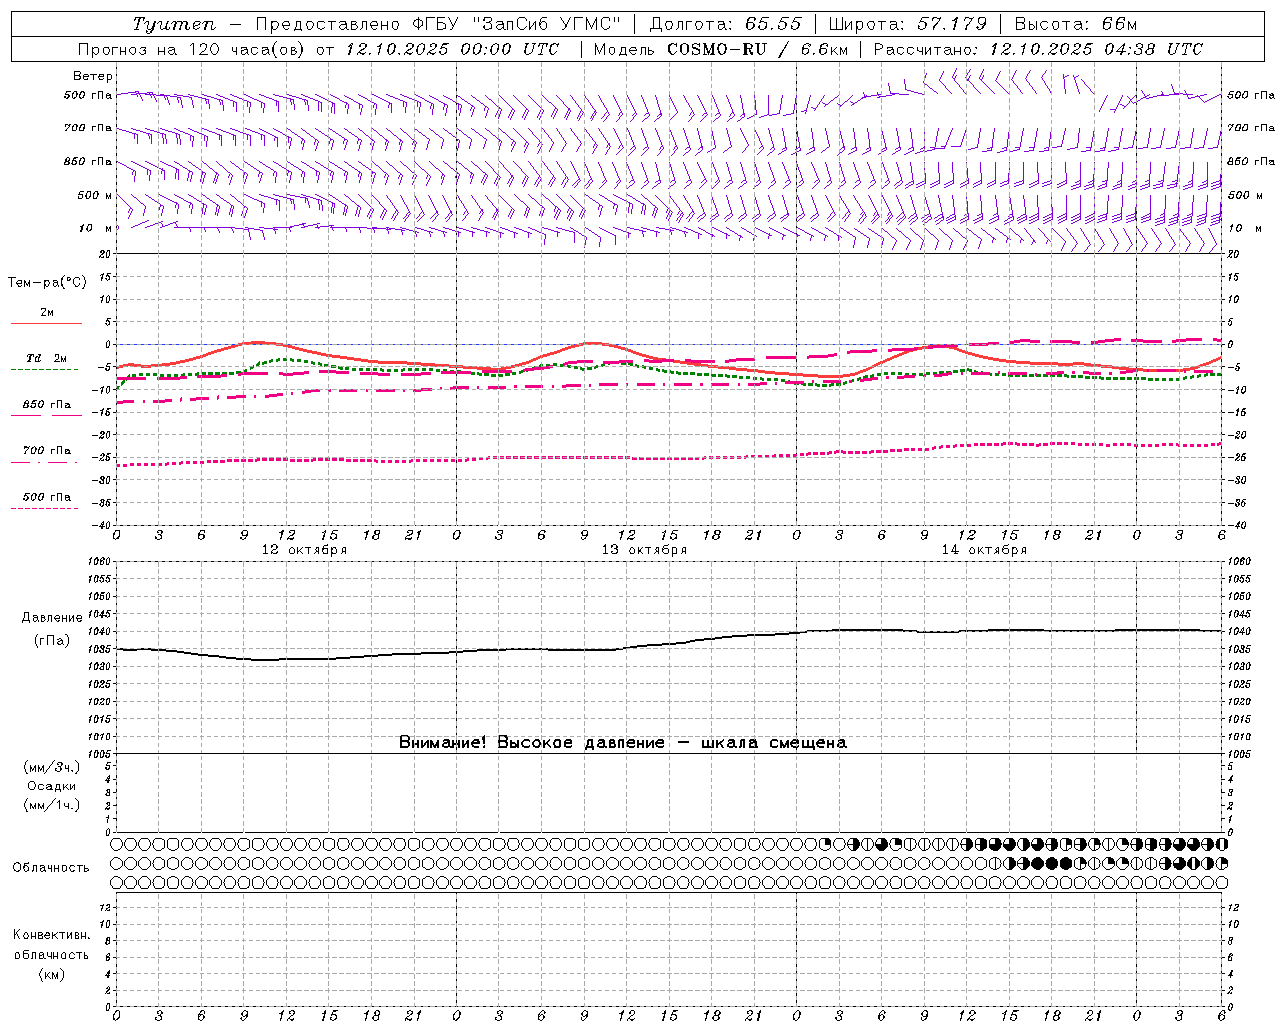Click the "Ветер" wind panel label

click(x=93, y=76)
